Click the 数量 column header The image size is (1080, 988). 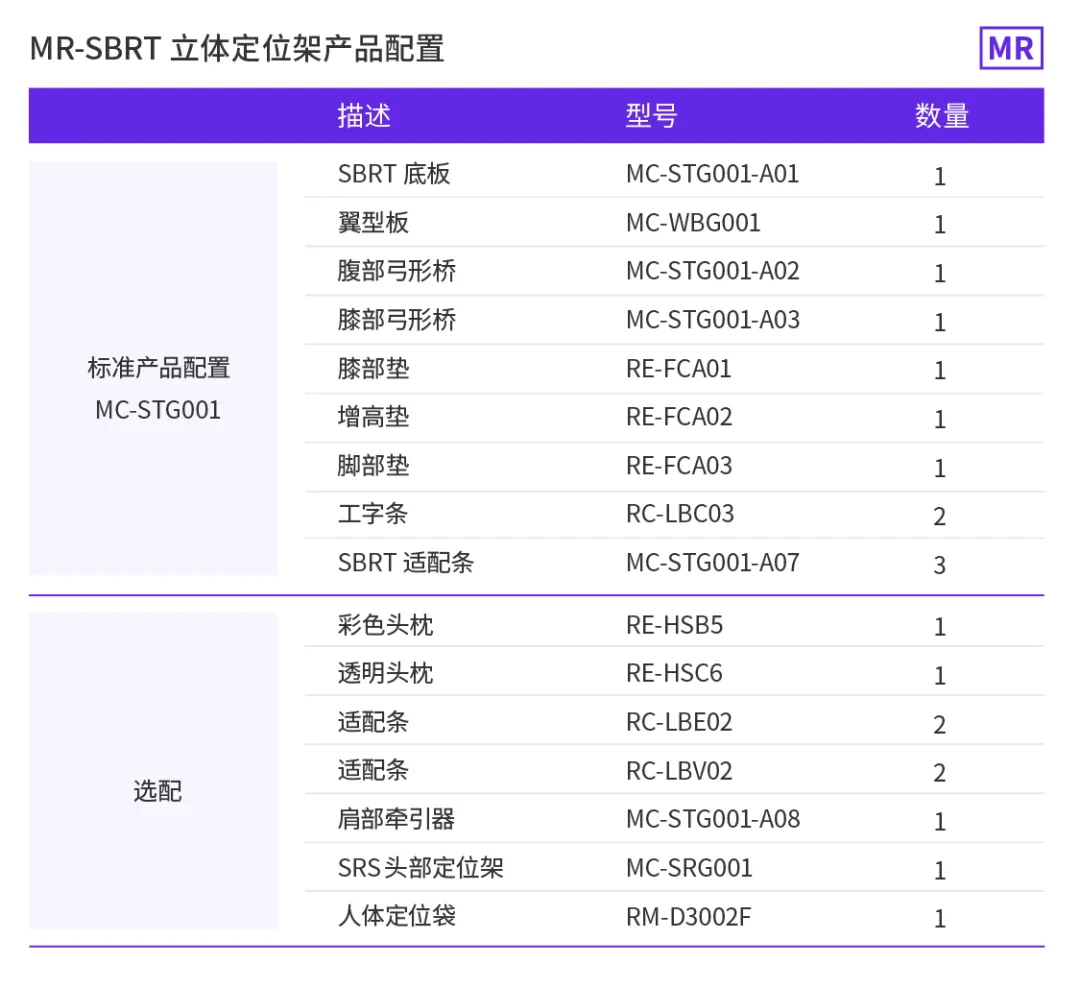[941, 116]
